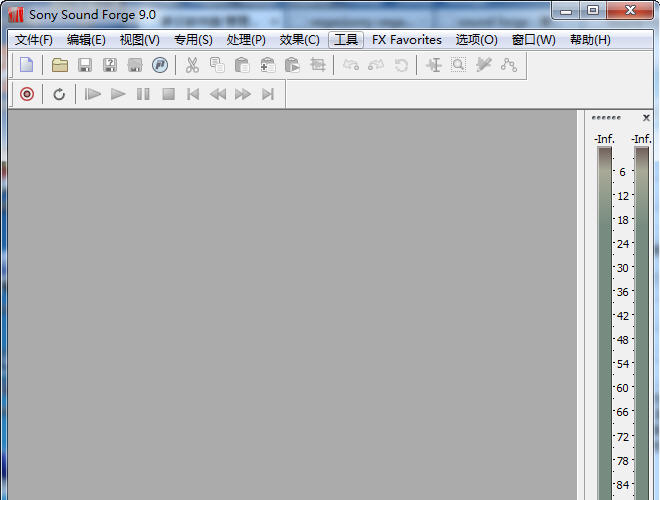Click the Play transport button
660x520 pixels.
coord(118,94)
